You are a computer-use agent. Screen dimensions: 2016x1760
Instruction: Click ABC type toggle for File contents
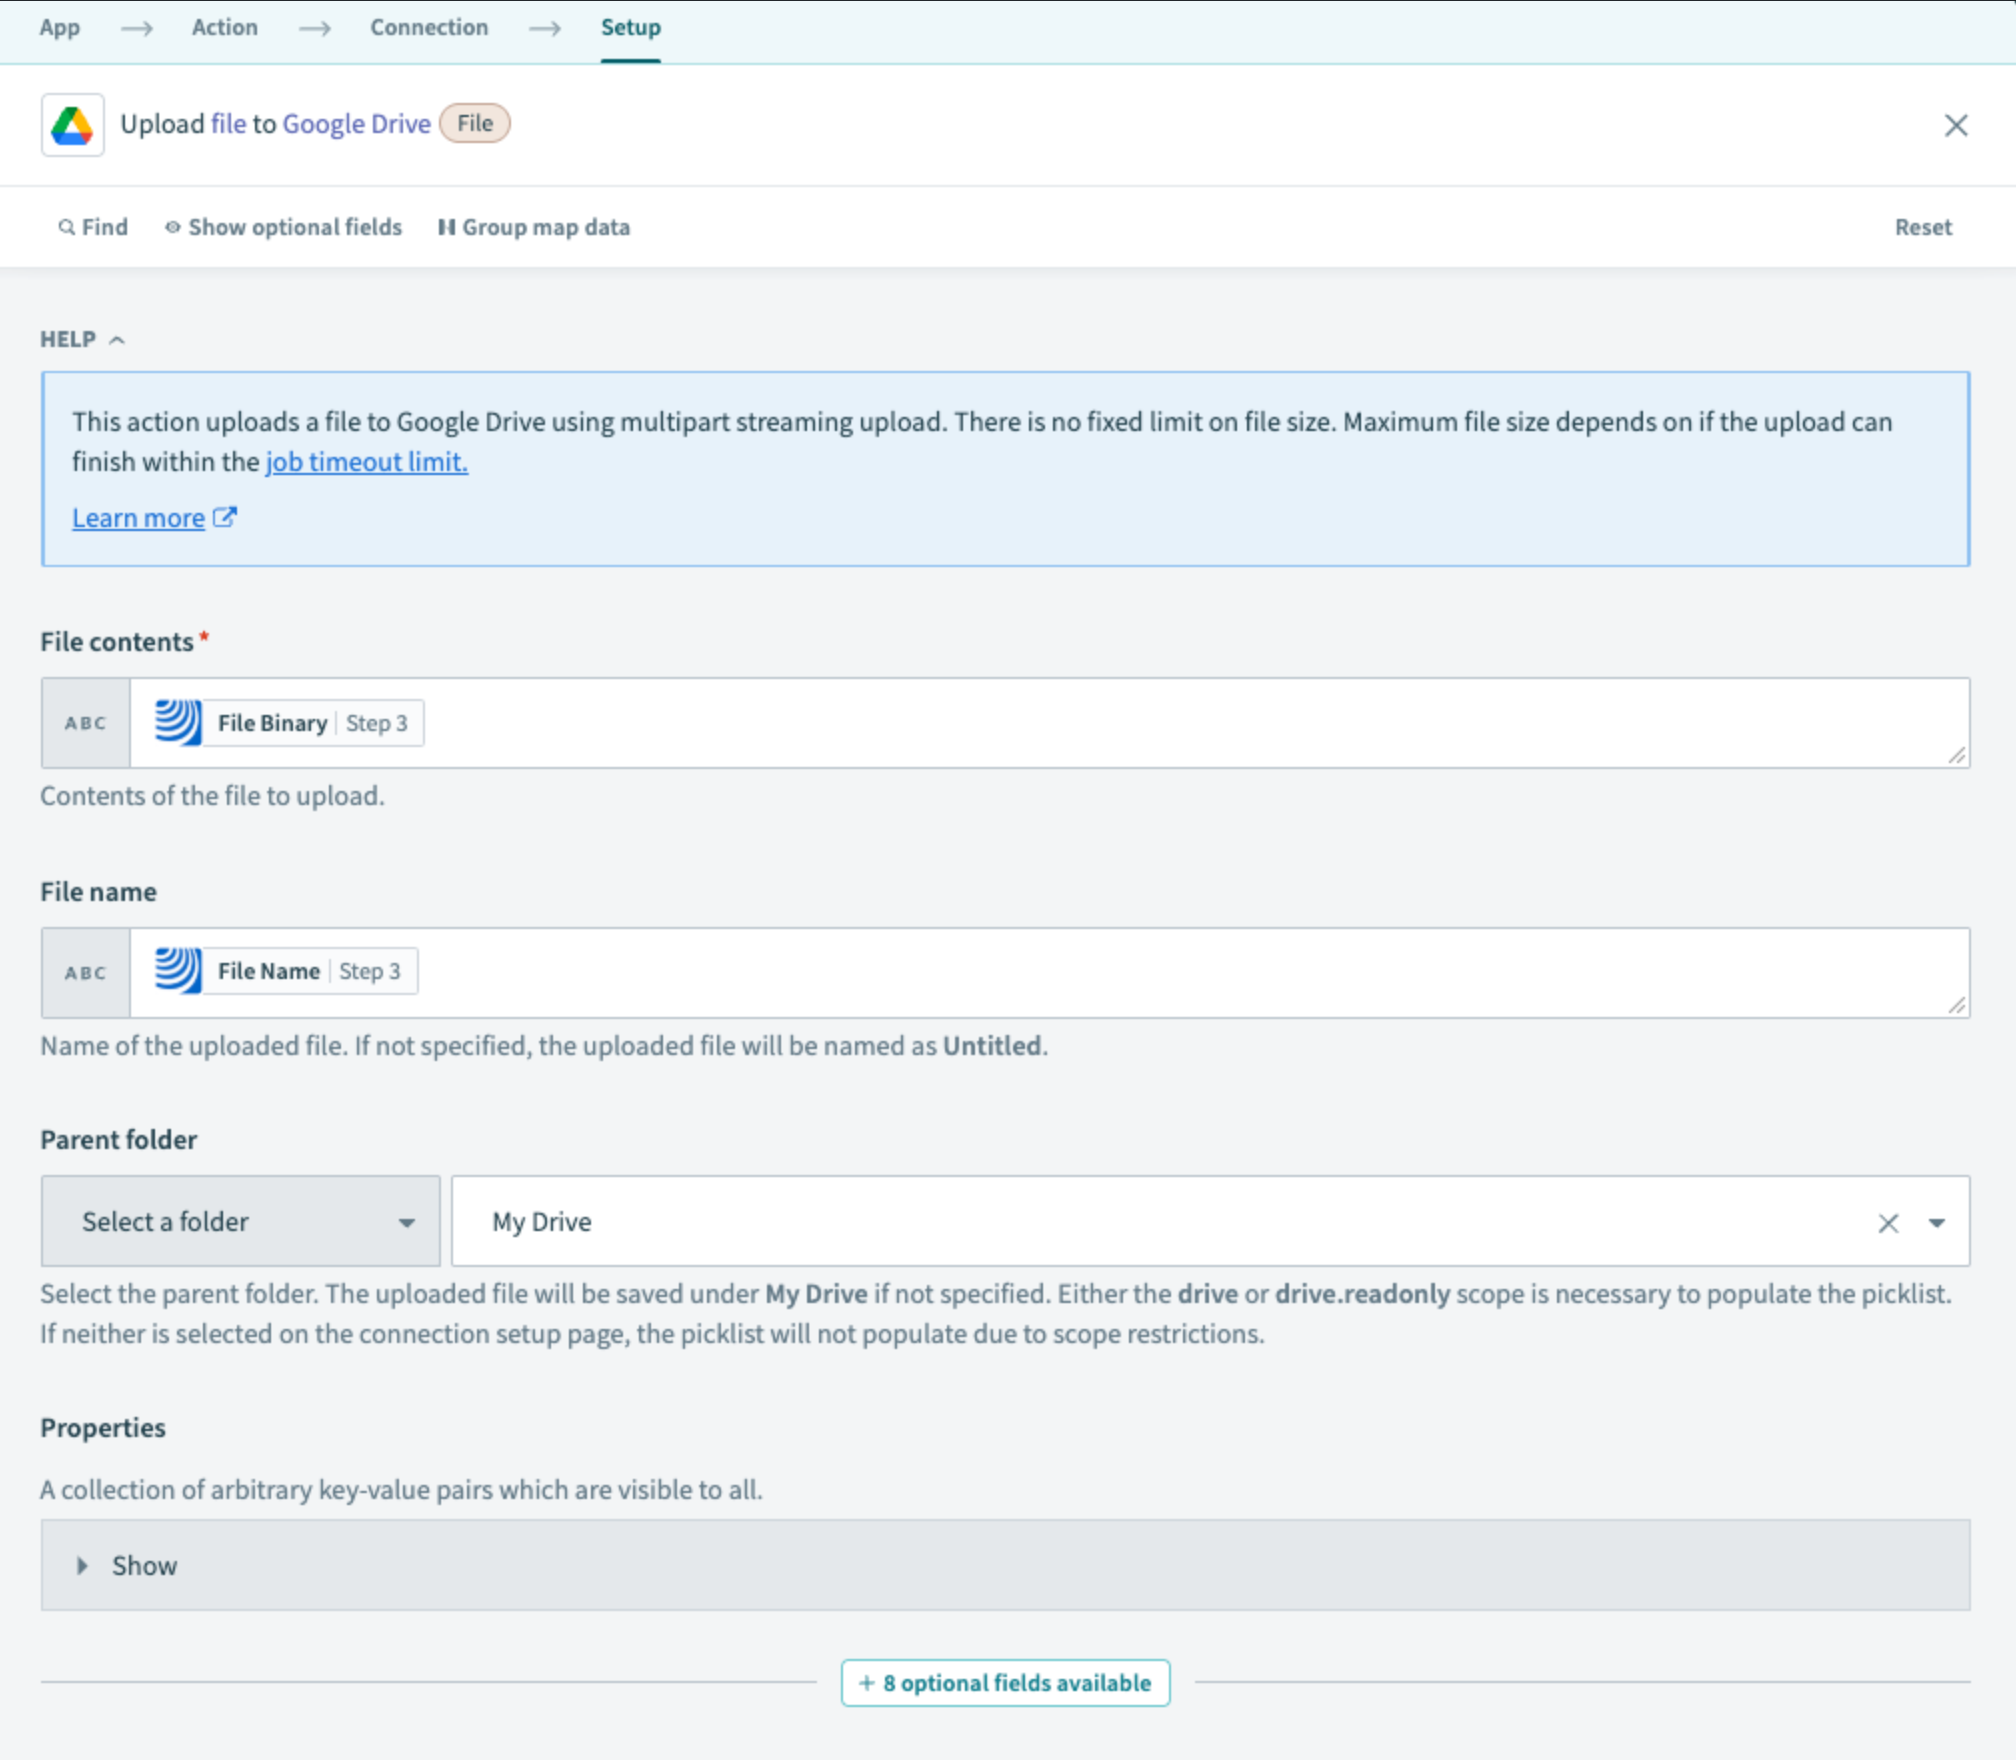[85, 723]
